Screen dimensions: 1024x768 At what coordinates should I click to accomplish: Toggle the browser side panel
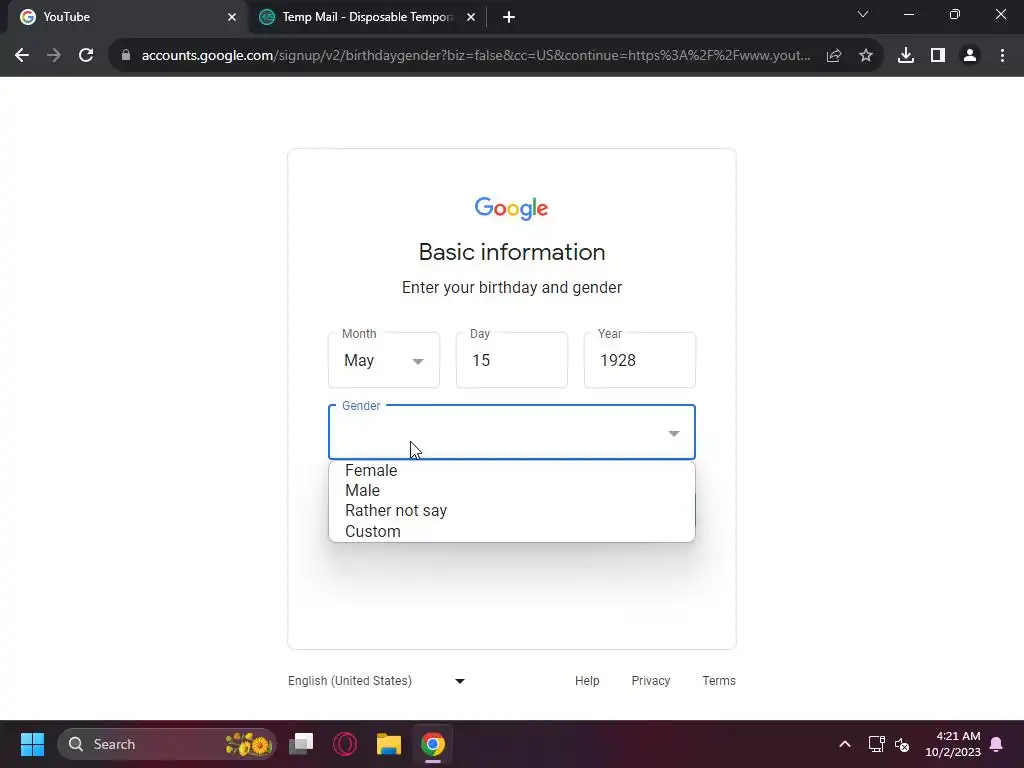pos(938,56)
